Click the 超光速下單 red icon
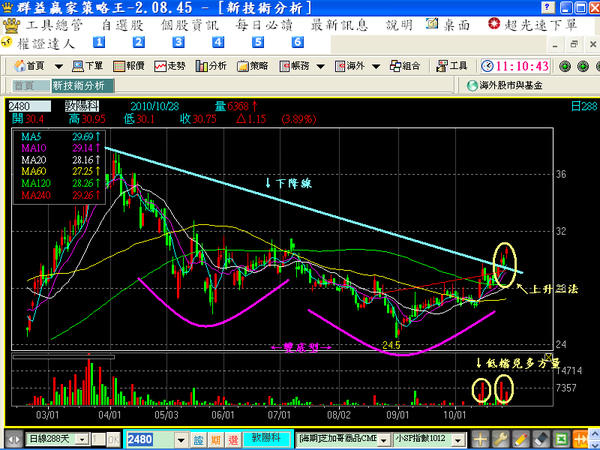Viewport: 600px width, 450px height. click(x=494, y=24)
